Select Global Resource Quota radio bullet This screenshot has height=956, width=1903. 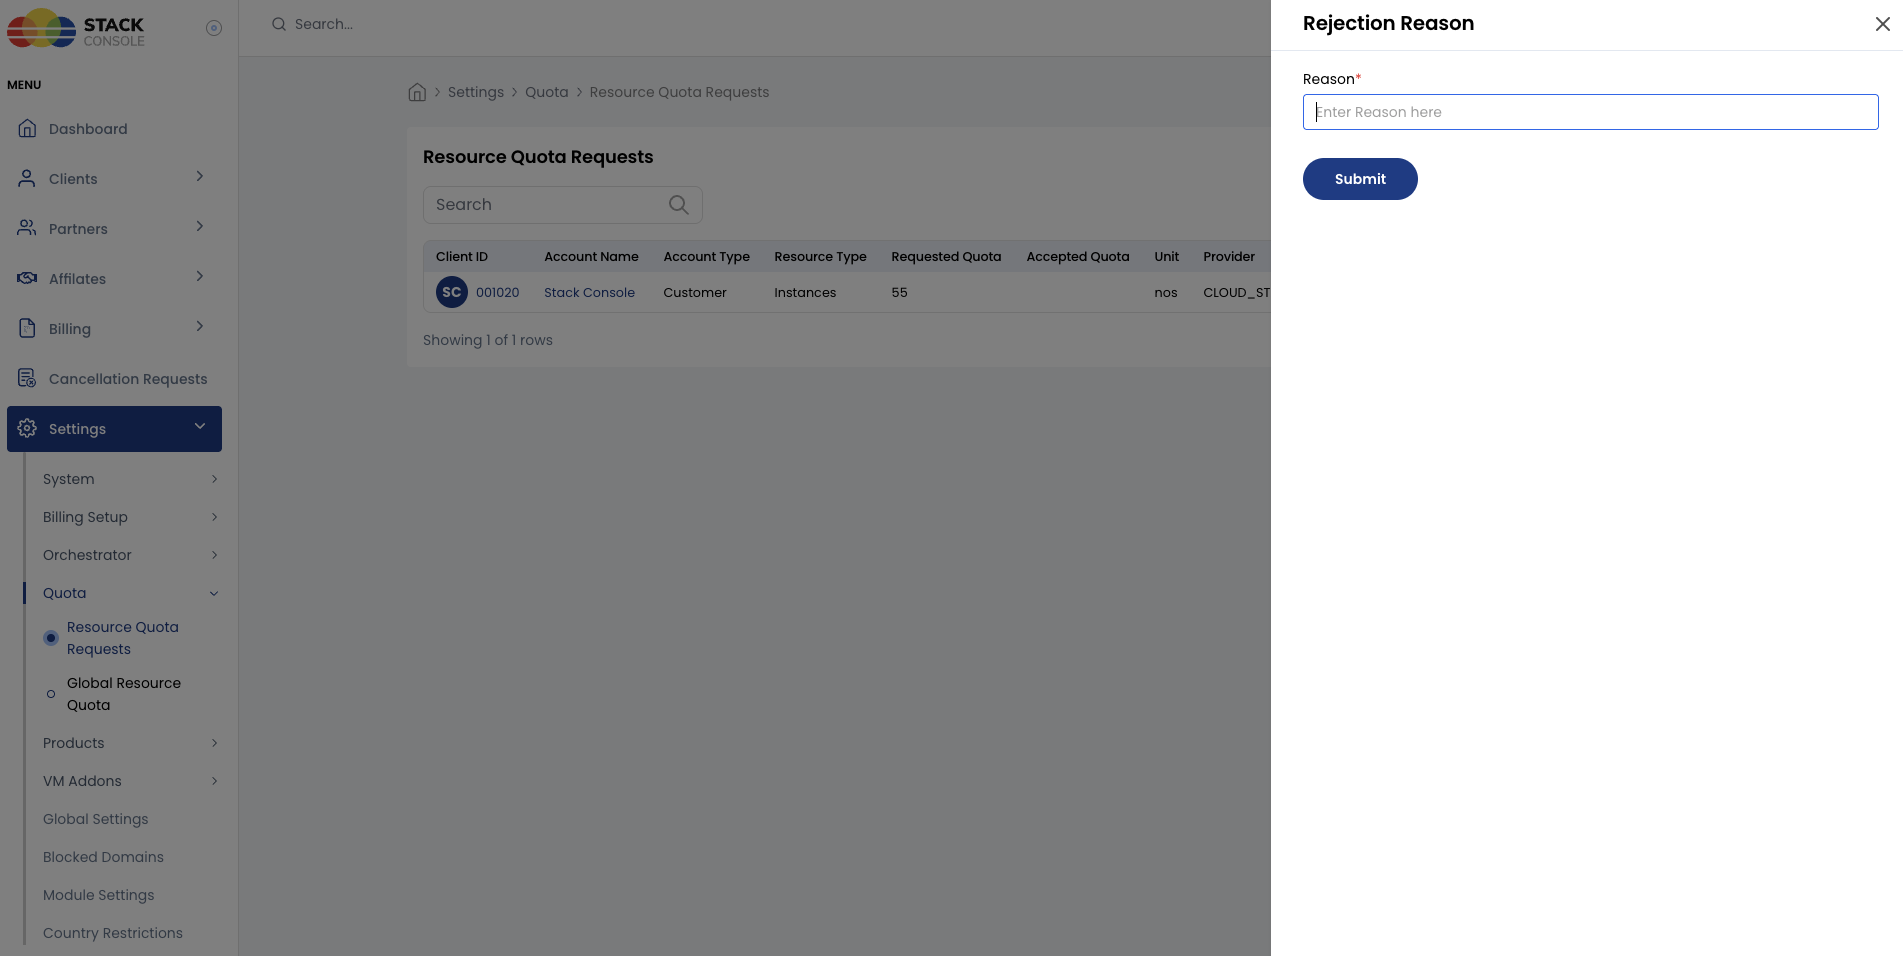(51, 694)
